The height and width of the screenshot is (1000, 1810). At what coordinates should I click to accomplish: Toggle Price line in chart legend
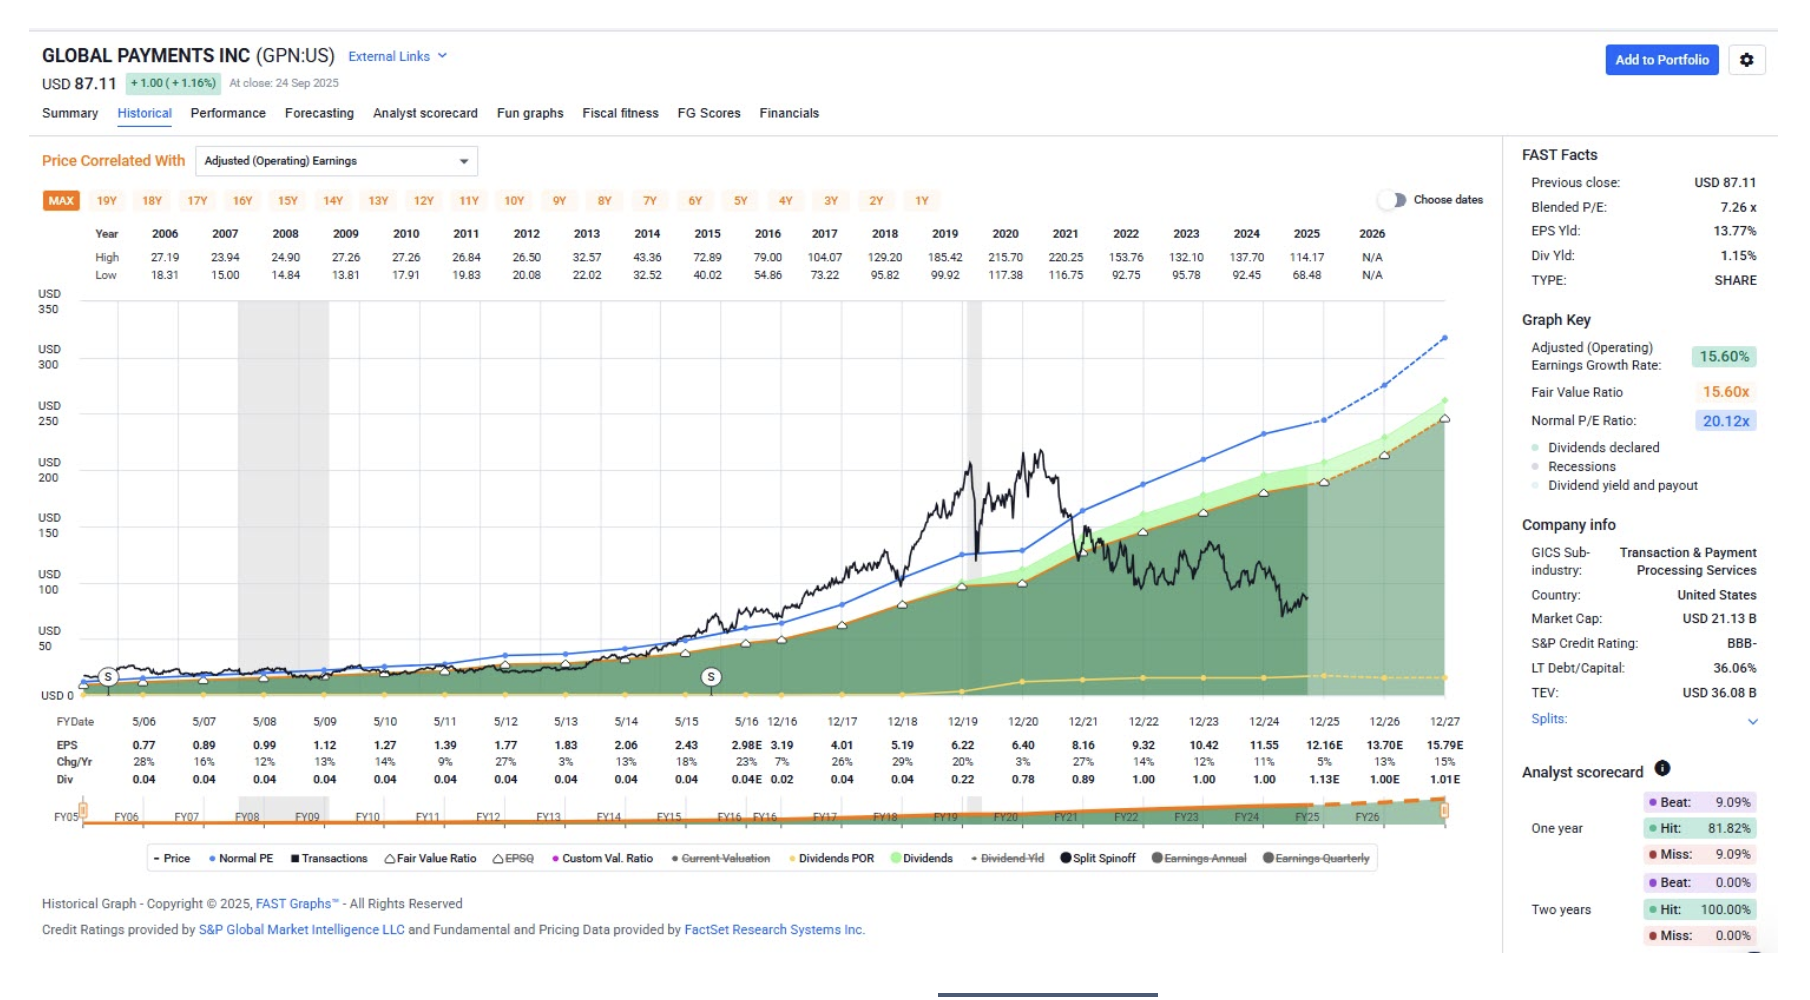click(x=171, y=858)
